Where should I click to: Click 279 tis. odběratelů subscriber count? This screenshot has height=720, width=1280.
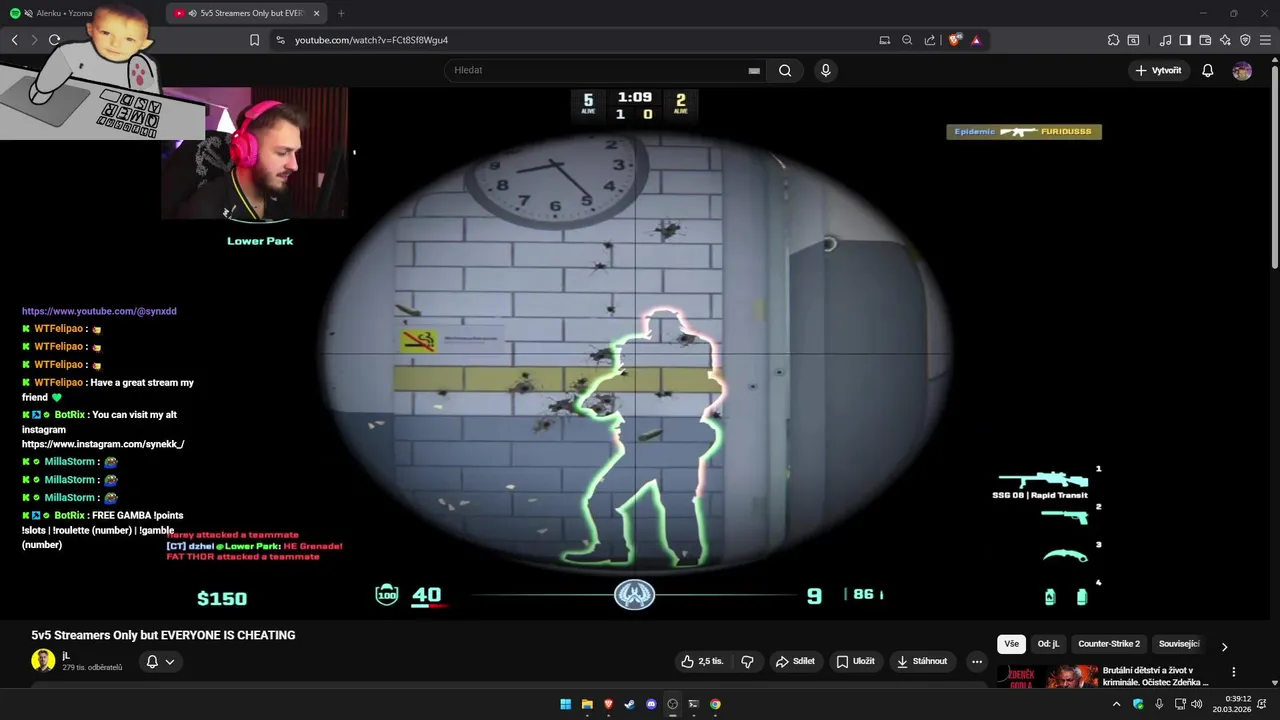(92, 667)
